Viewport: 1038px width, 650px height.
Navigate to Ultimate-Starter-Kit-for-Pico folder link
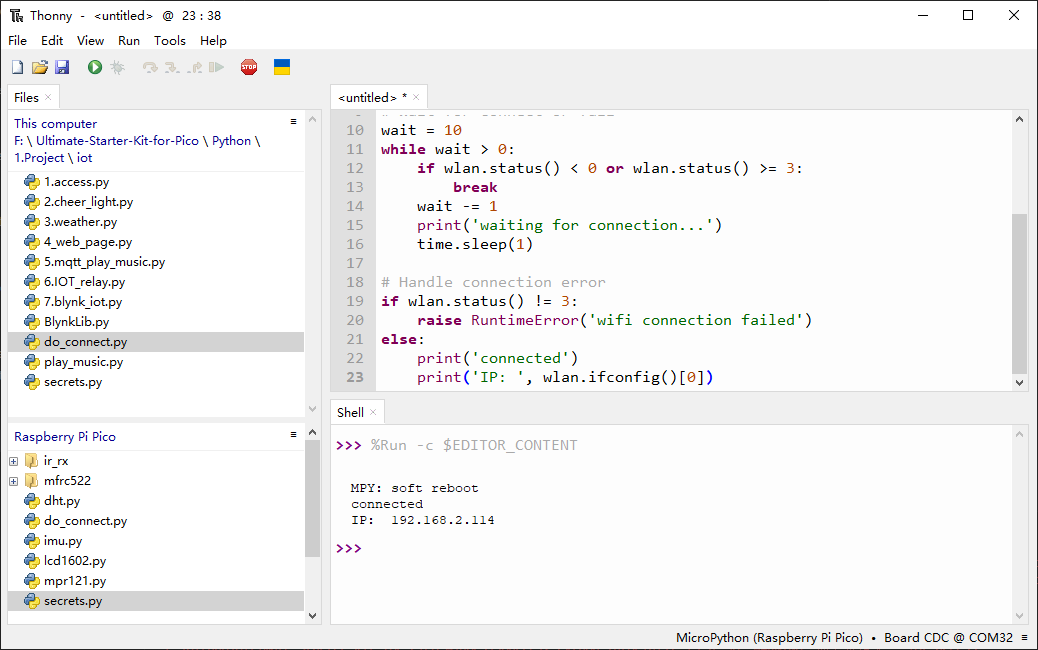[x=117, y=141]
